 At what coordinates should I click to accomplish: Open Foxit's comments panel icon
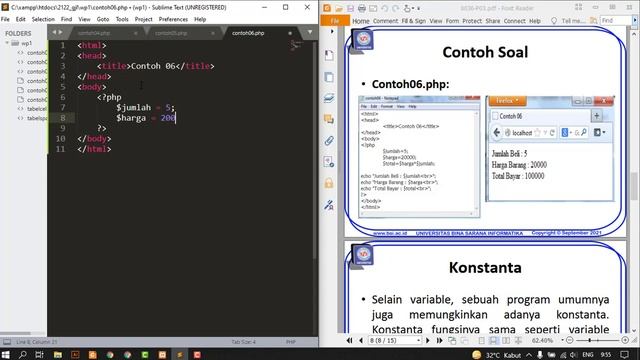tap(329, 119)
